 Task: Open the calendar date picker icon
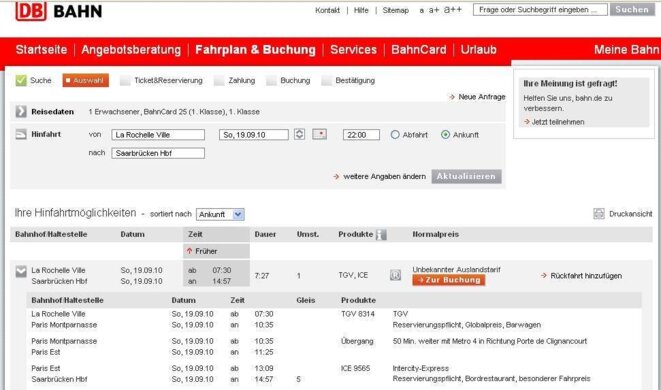coord(319,134)
